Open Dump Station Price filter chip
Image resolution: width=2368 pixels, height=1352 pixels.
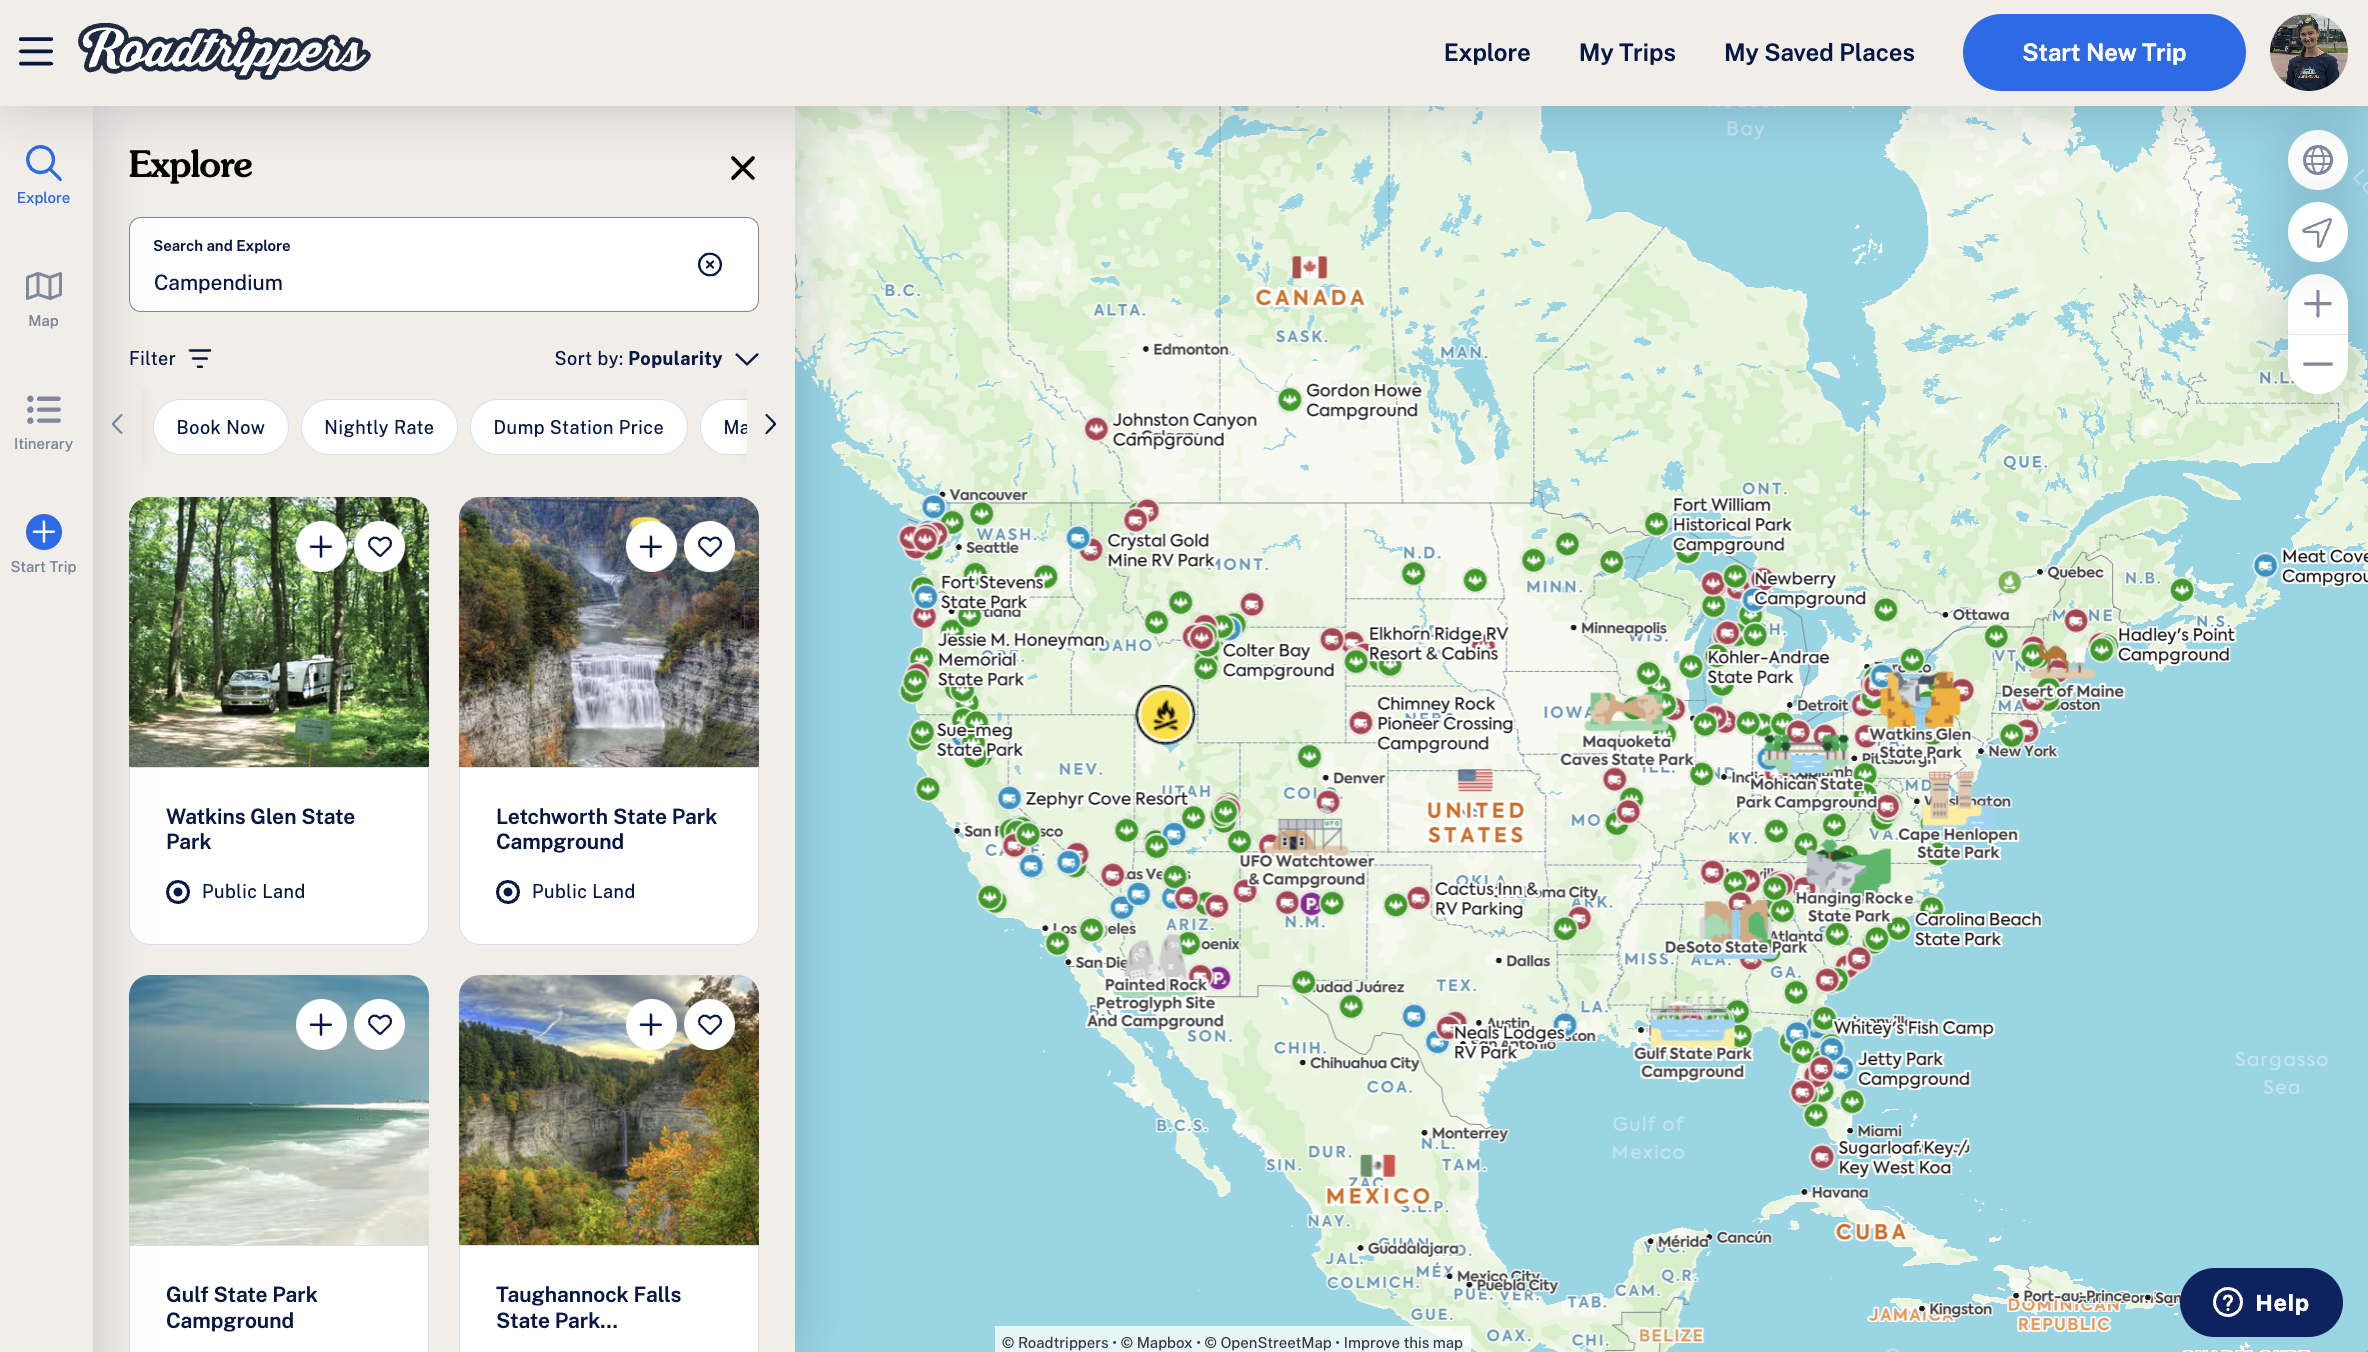click(578, 427)
